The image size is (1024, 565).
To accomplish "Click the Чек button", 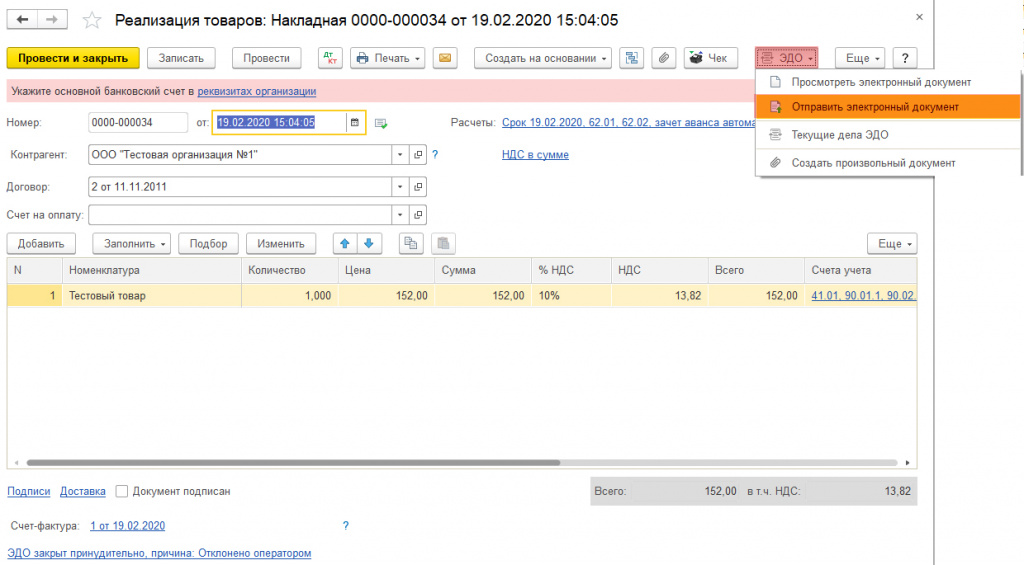I will (711, 58).
